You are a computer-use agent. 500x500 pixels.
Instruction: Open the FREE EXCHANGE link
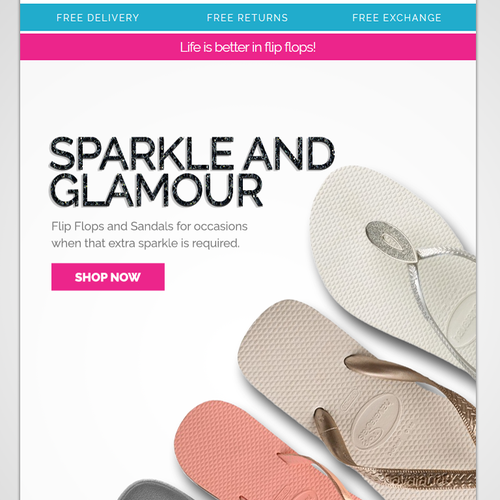point(397,18)
